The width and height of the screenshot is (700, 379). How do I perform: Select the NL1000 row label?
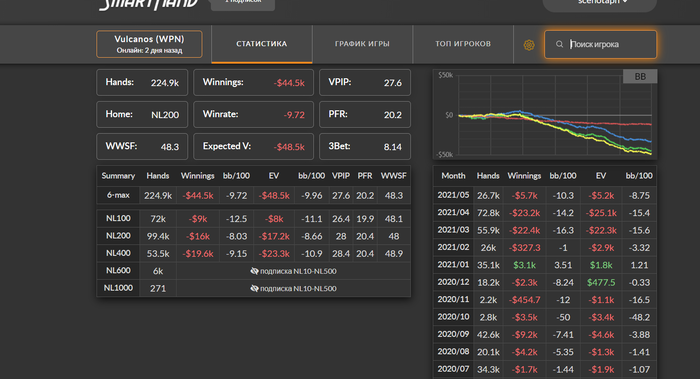[x=118, y=288]
